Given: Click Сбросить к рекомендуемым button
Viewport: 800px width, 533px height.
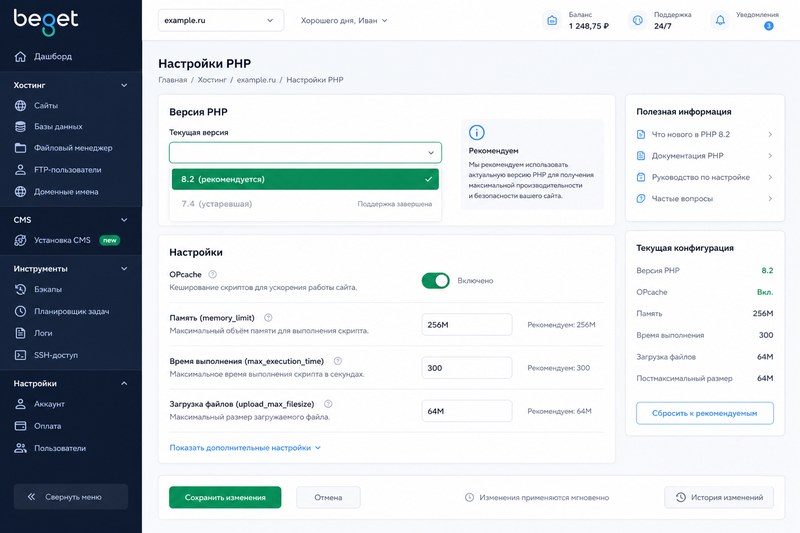Looking at the screenshot, I should pyautogui.click(x=705, y=413).
